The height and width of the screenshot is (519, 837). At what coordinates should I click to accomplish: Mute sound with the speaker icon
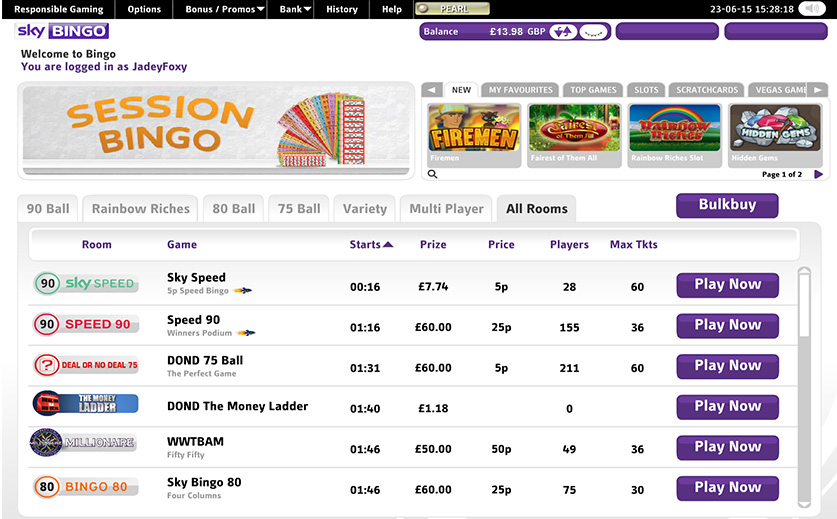[812, 9]
